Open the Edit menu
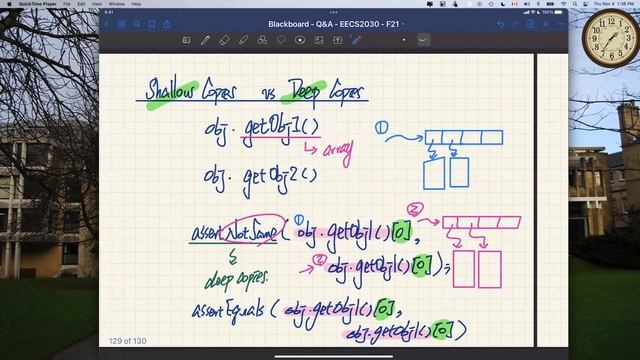 click(x=81, y=4)
